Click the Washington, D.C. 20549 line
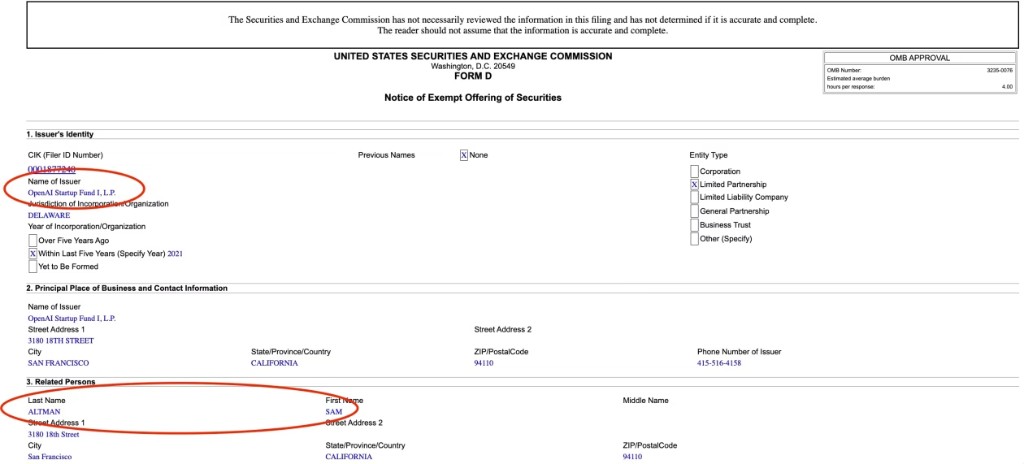 tap(473, 66)
